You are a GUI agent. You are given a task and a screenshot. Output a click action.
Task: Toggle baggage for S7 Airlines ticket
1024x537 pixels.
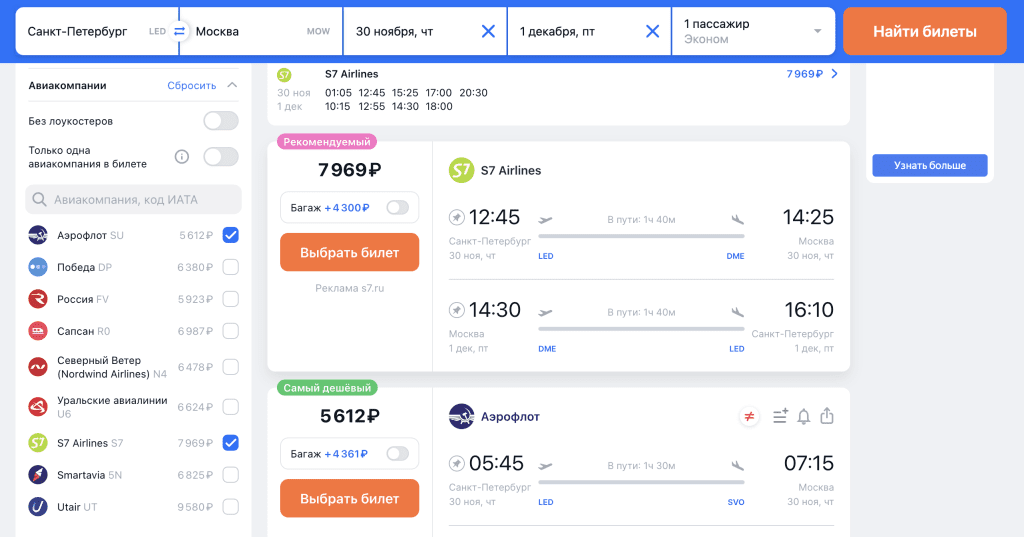click(x=397, y=208)
